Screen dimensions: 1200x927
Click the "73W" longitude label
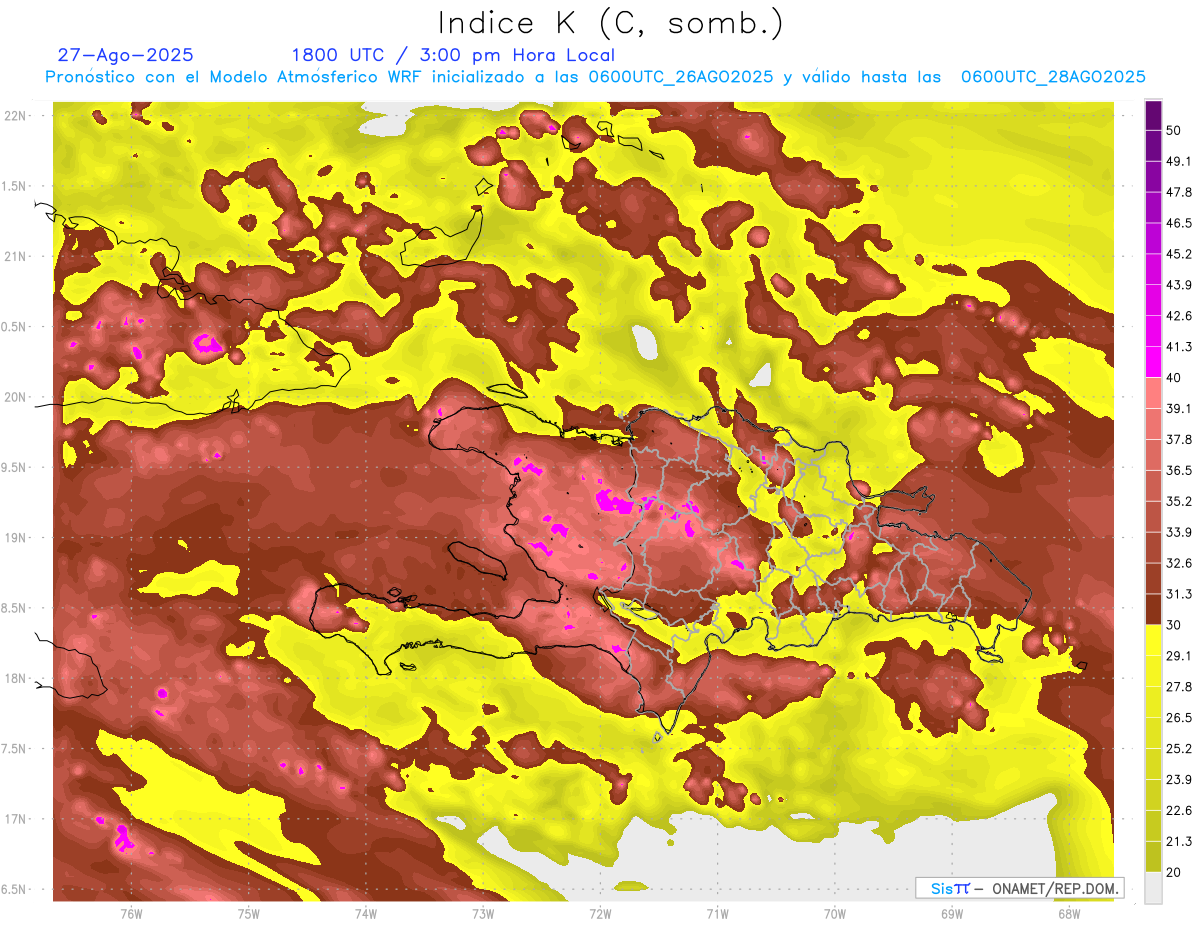(483, 914)
